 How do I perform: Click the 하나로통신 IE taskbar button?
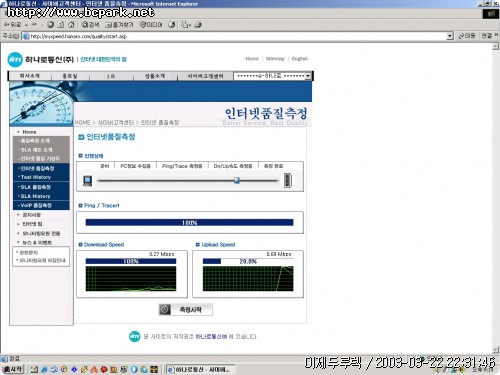point(201,369)
